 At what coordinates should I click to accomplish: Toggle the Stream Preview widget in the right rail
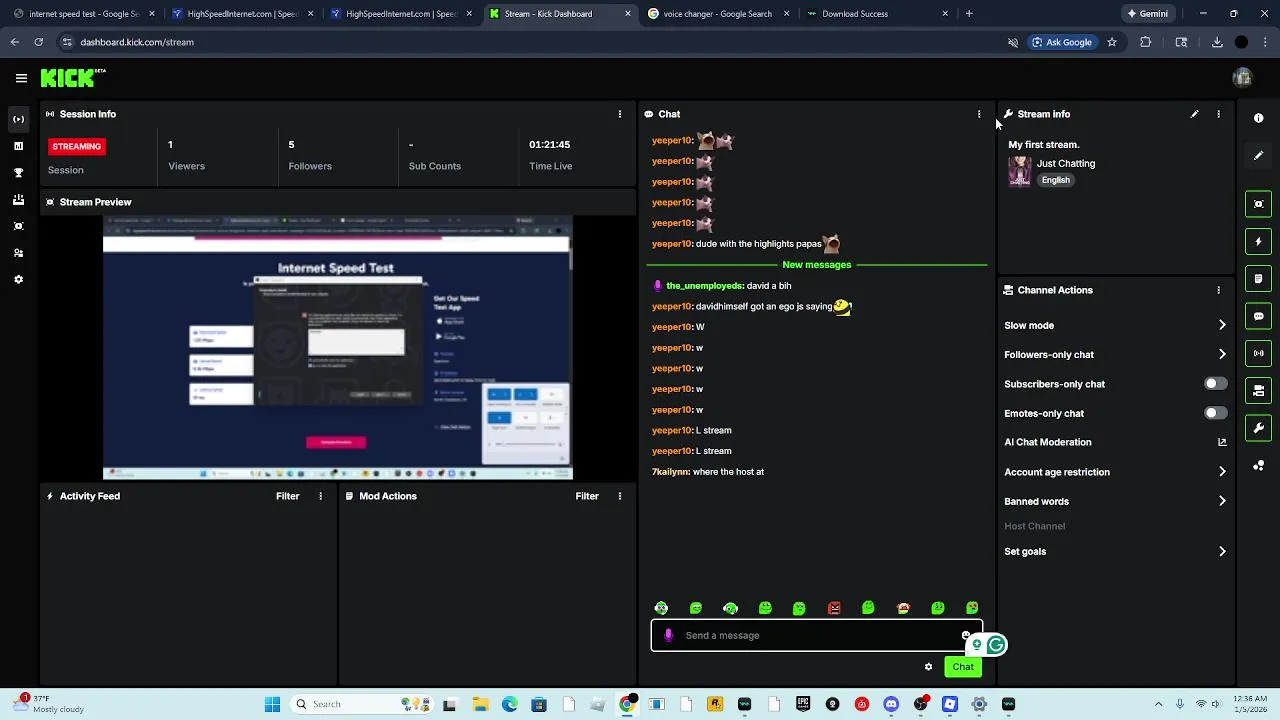[1258, 204]
